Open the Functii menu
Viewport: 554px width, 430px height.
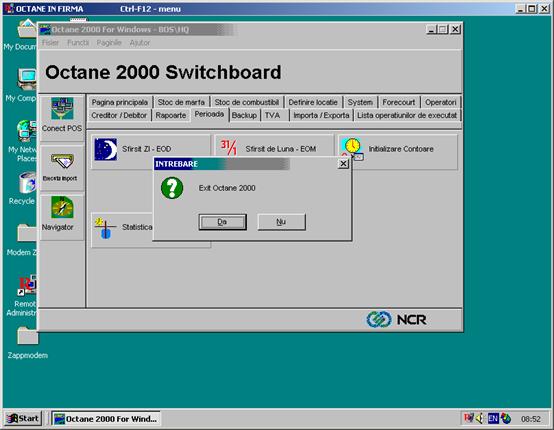[78, 43]
